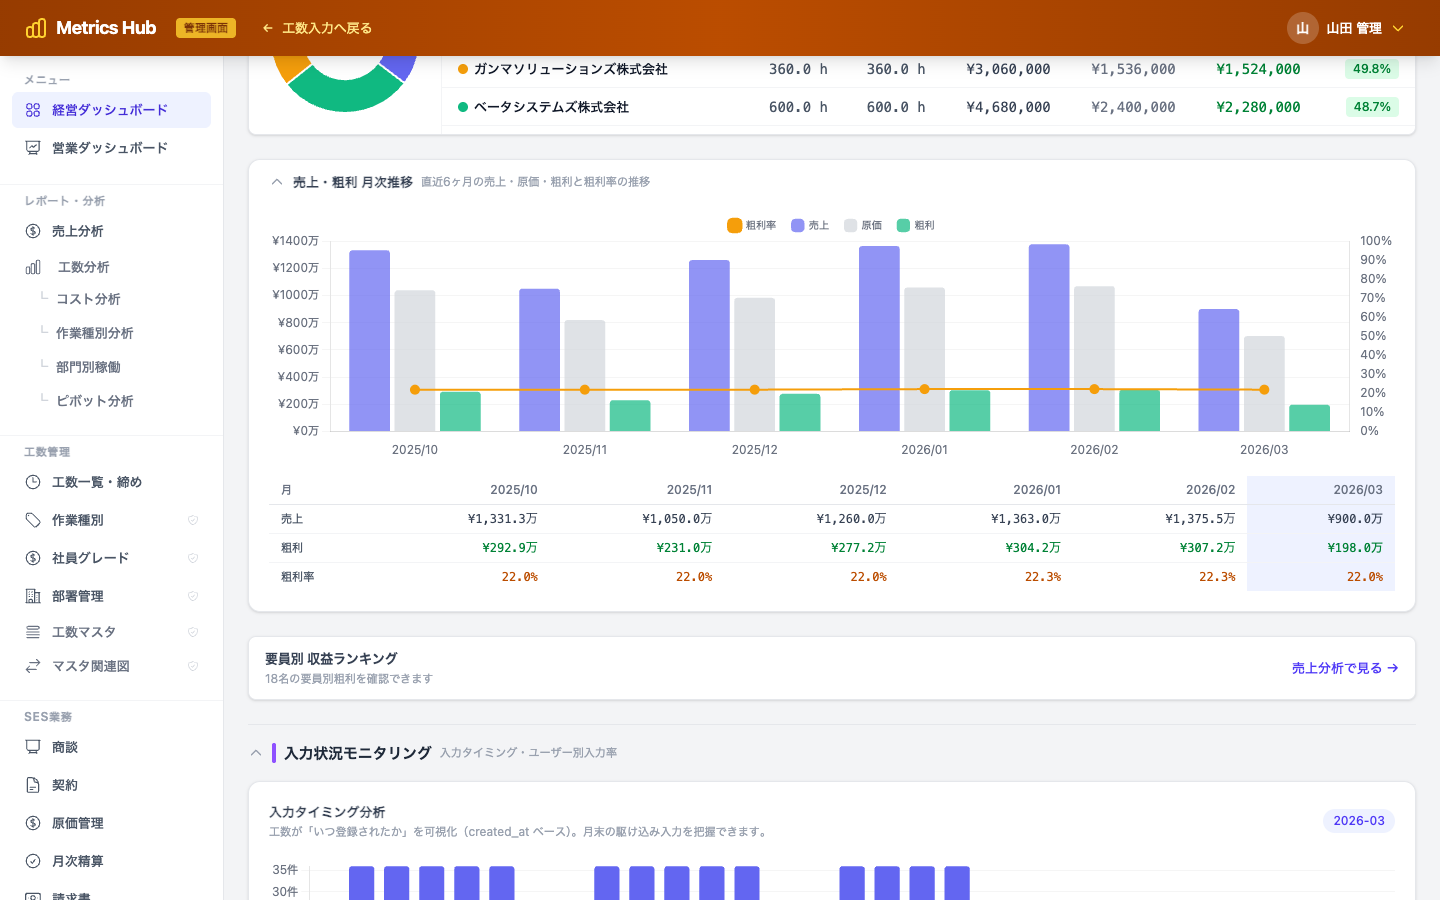
Task: Open 作業種別分析 in the sidebar
Action: tap(95, 333)
